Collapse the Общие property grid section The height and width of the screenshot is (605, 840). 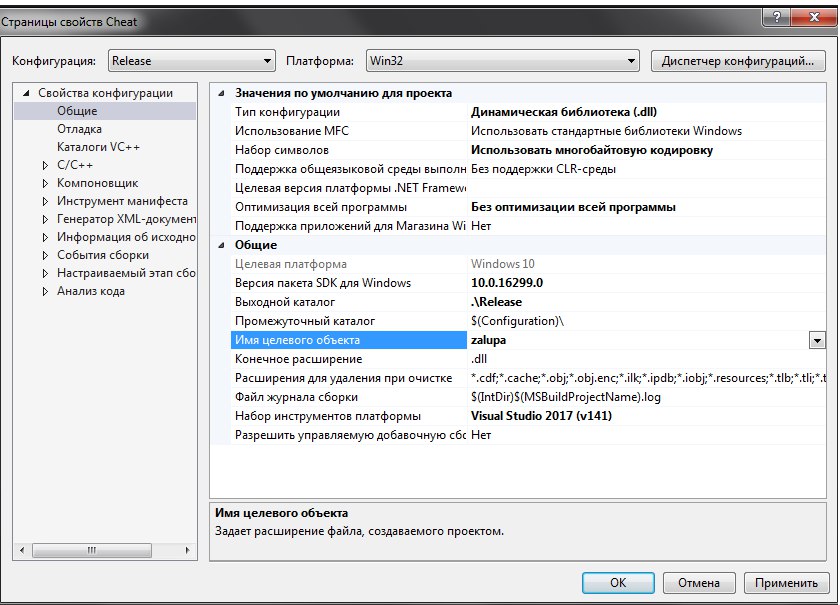tap(221, 245)
